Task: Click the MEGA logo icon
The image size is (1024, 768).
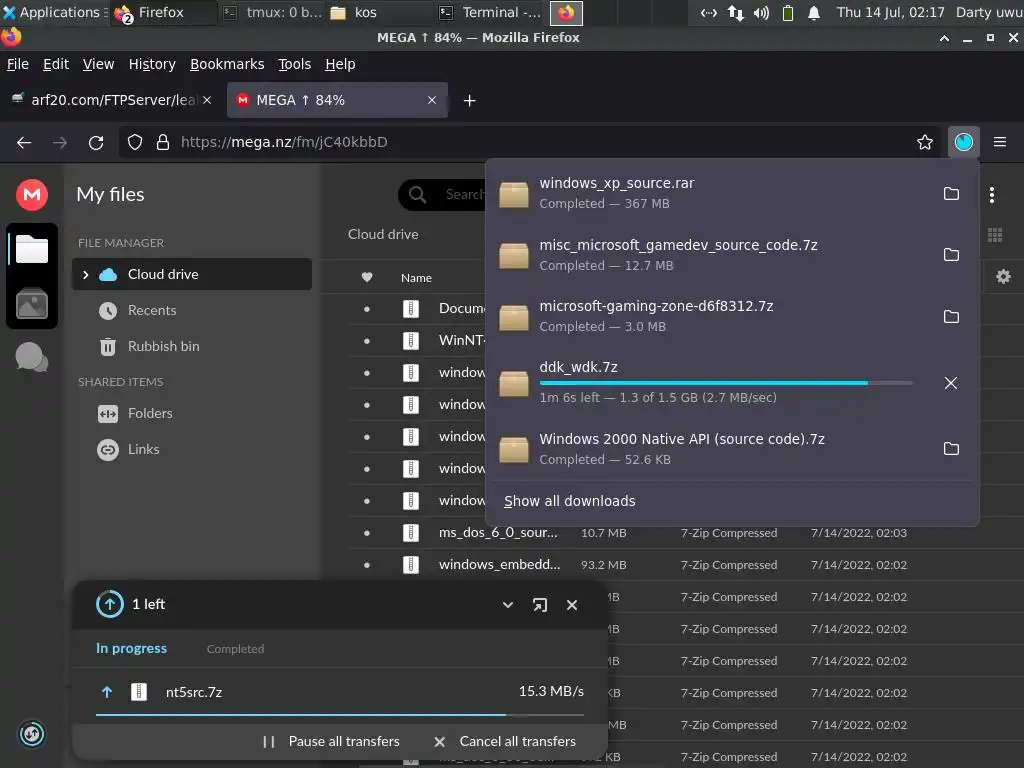Action: pos(31,195)
